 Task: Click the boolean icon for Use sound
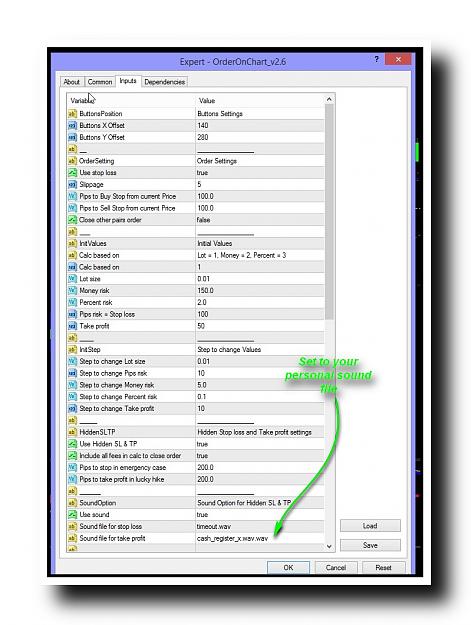(72, 515)
